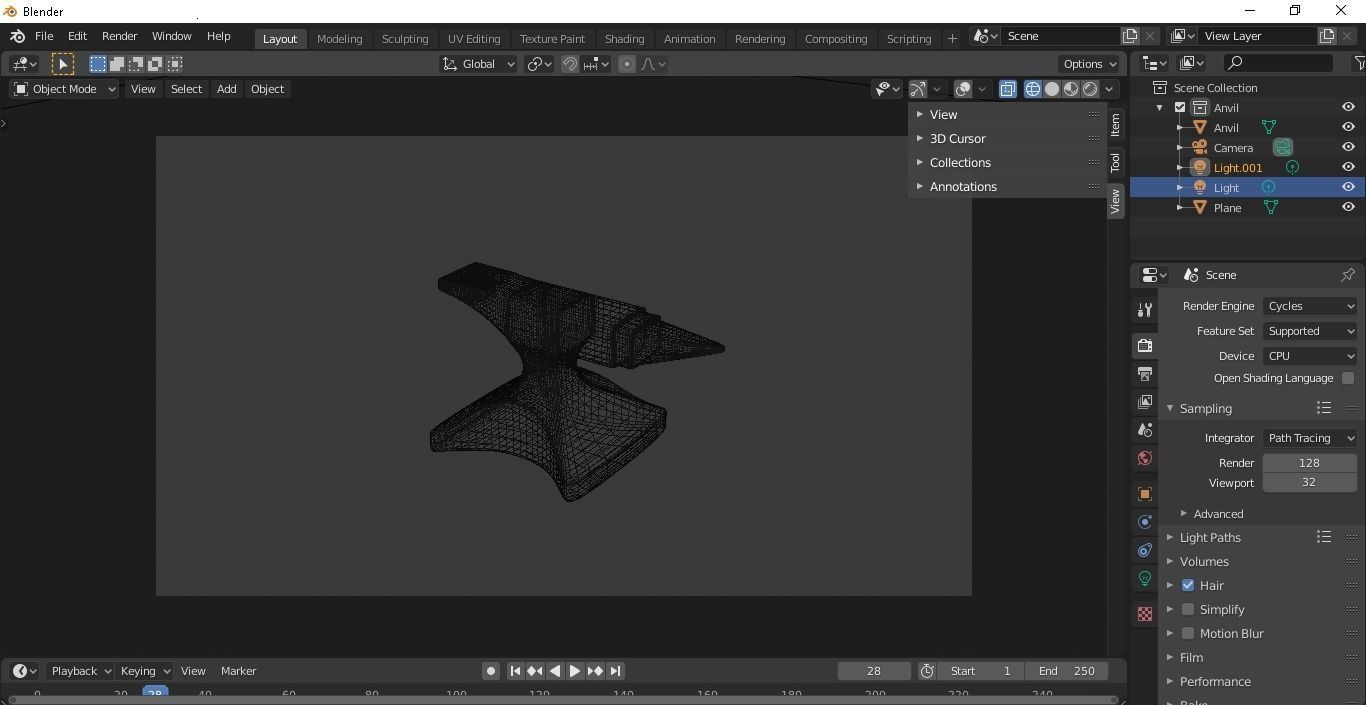The width and height of the screenshot is (1366, 705).
Task: Pin the Scene properties panel
Action: [1347, 275]
